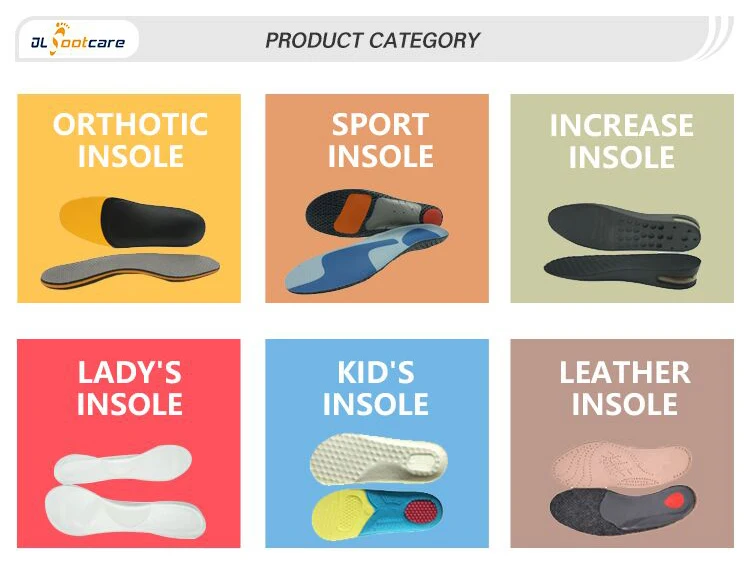Open the Leather Insole category tile
750x565 pixels.
621,443
